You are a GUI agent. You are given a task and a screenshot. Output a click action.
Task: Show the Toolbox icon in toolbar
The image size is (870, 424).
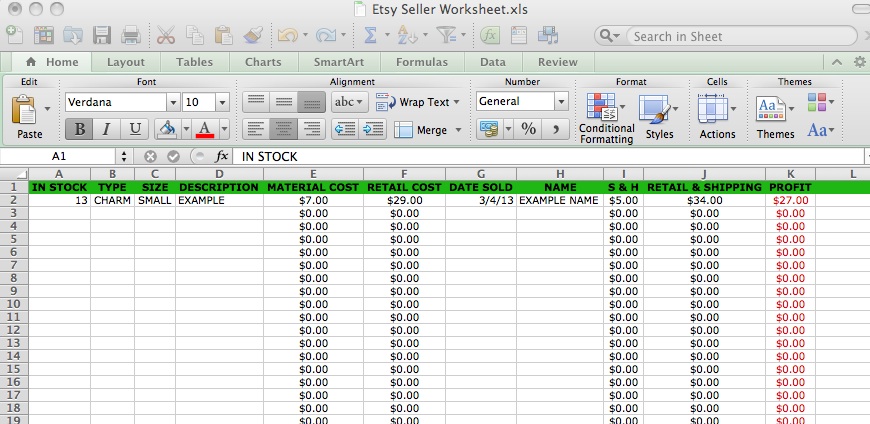pos(519,36)
